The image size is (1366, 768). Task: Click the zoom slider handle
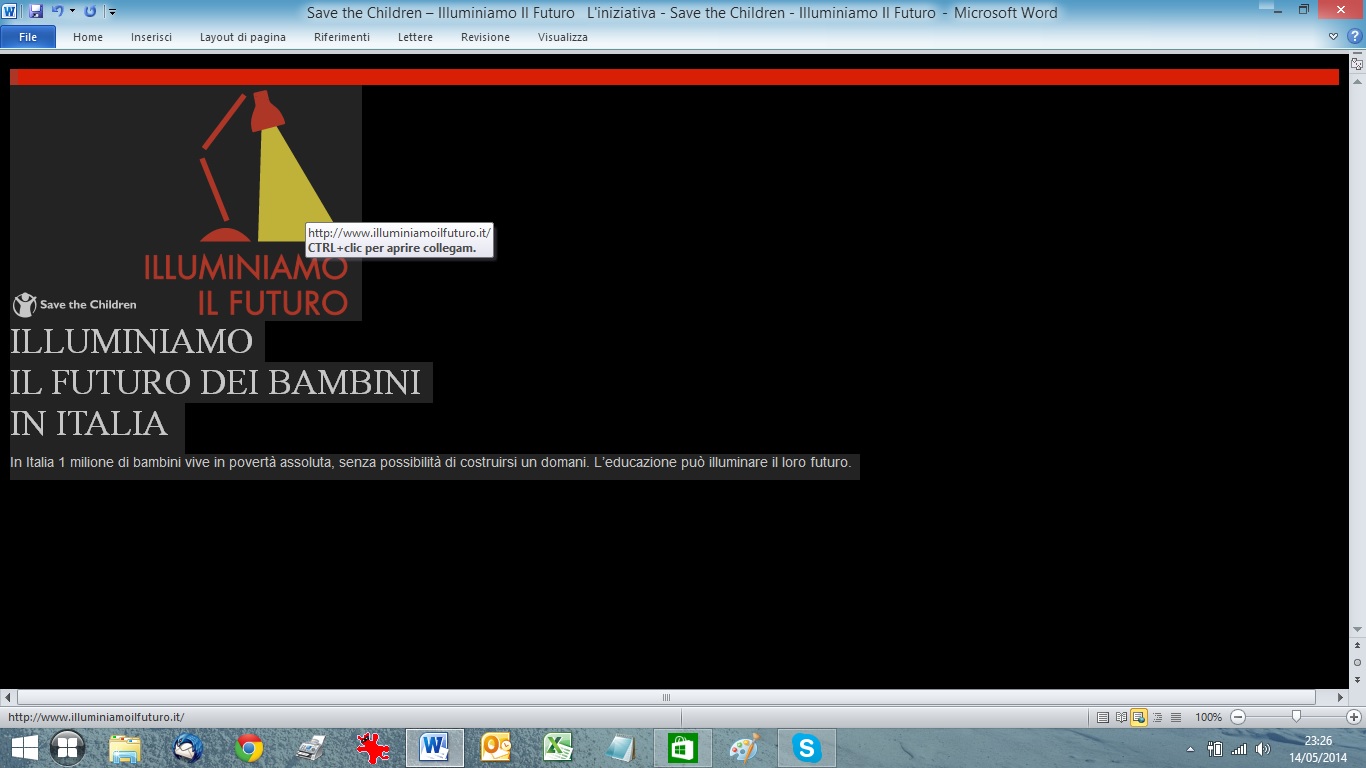tap(1296, 716)
